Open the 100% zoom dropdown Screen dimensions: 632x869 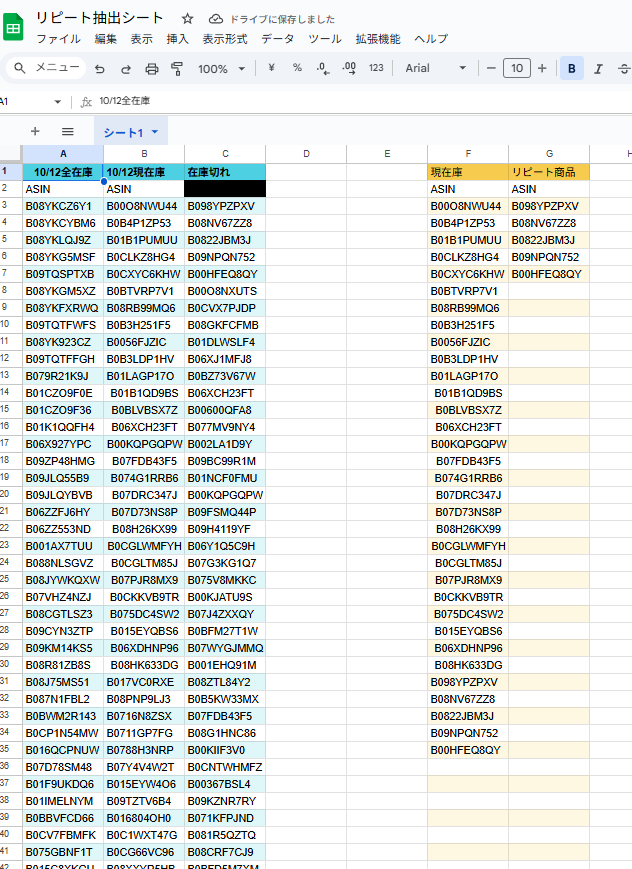pos(220,69)
